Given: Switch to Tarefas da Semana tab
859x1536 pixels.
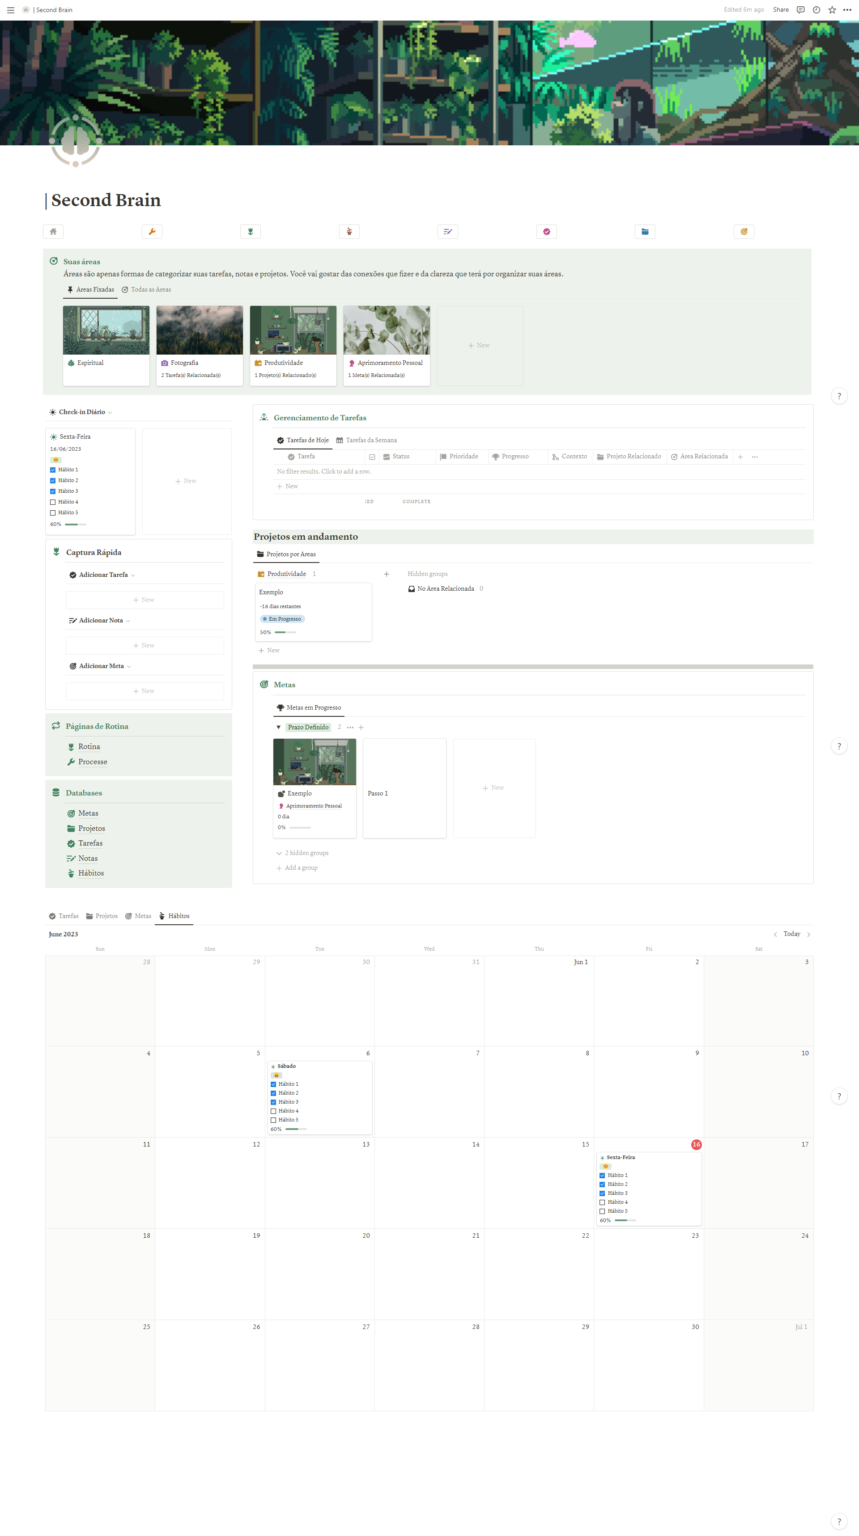Looking at the screenshot, I should click(367, 440).
